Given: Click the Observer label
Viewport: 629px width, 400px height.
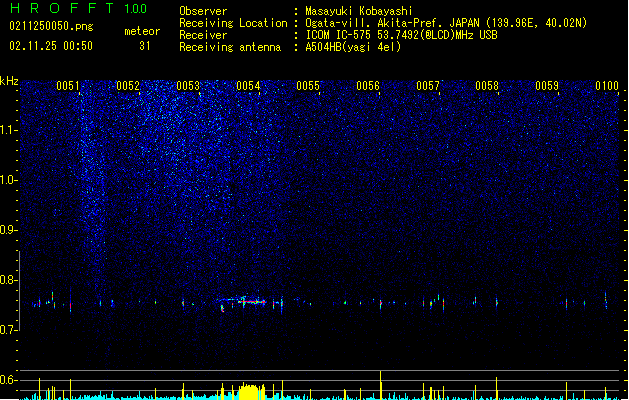Looking at the screenshot, I should click(x=203, y=11).
